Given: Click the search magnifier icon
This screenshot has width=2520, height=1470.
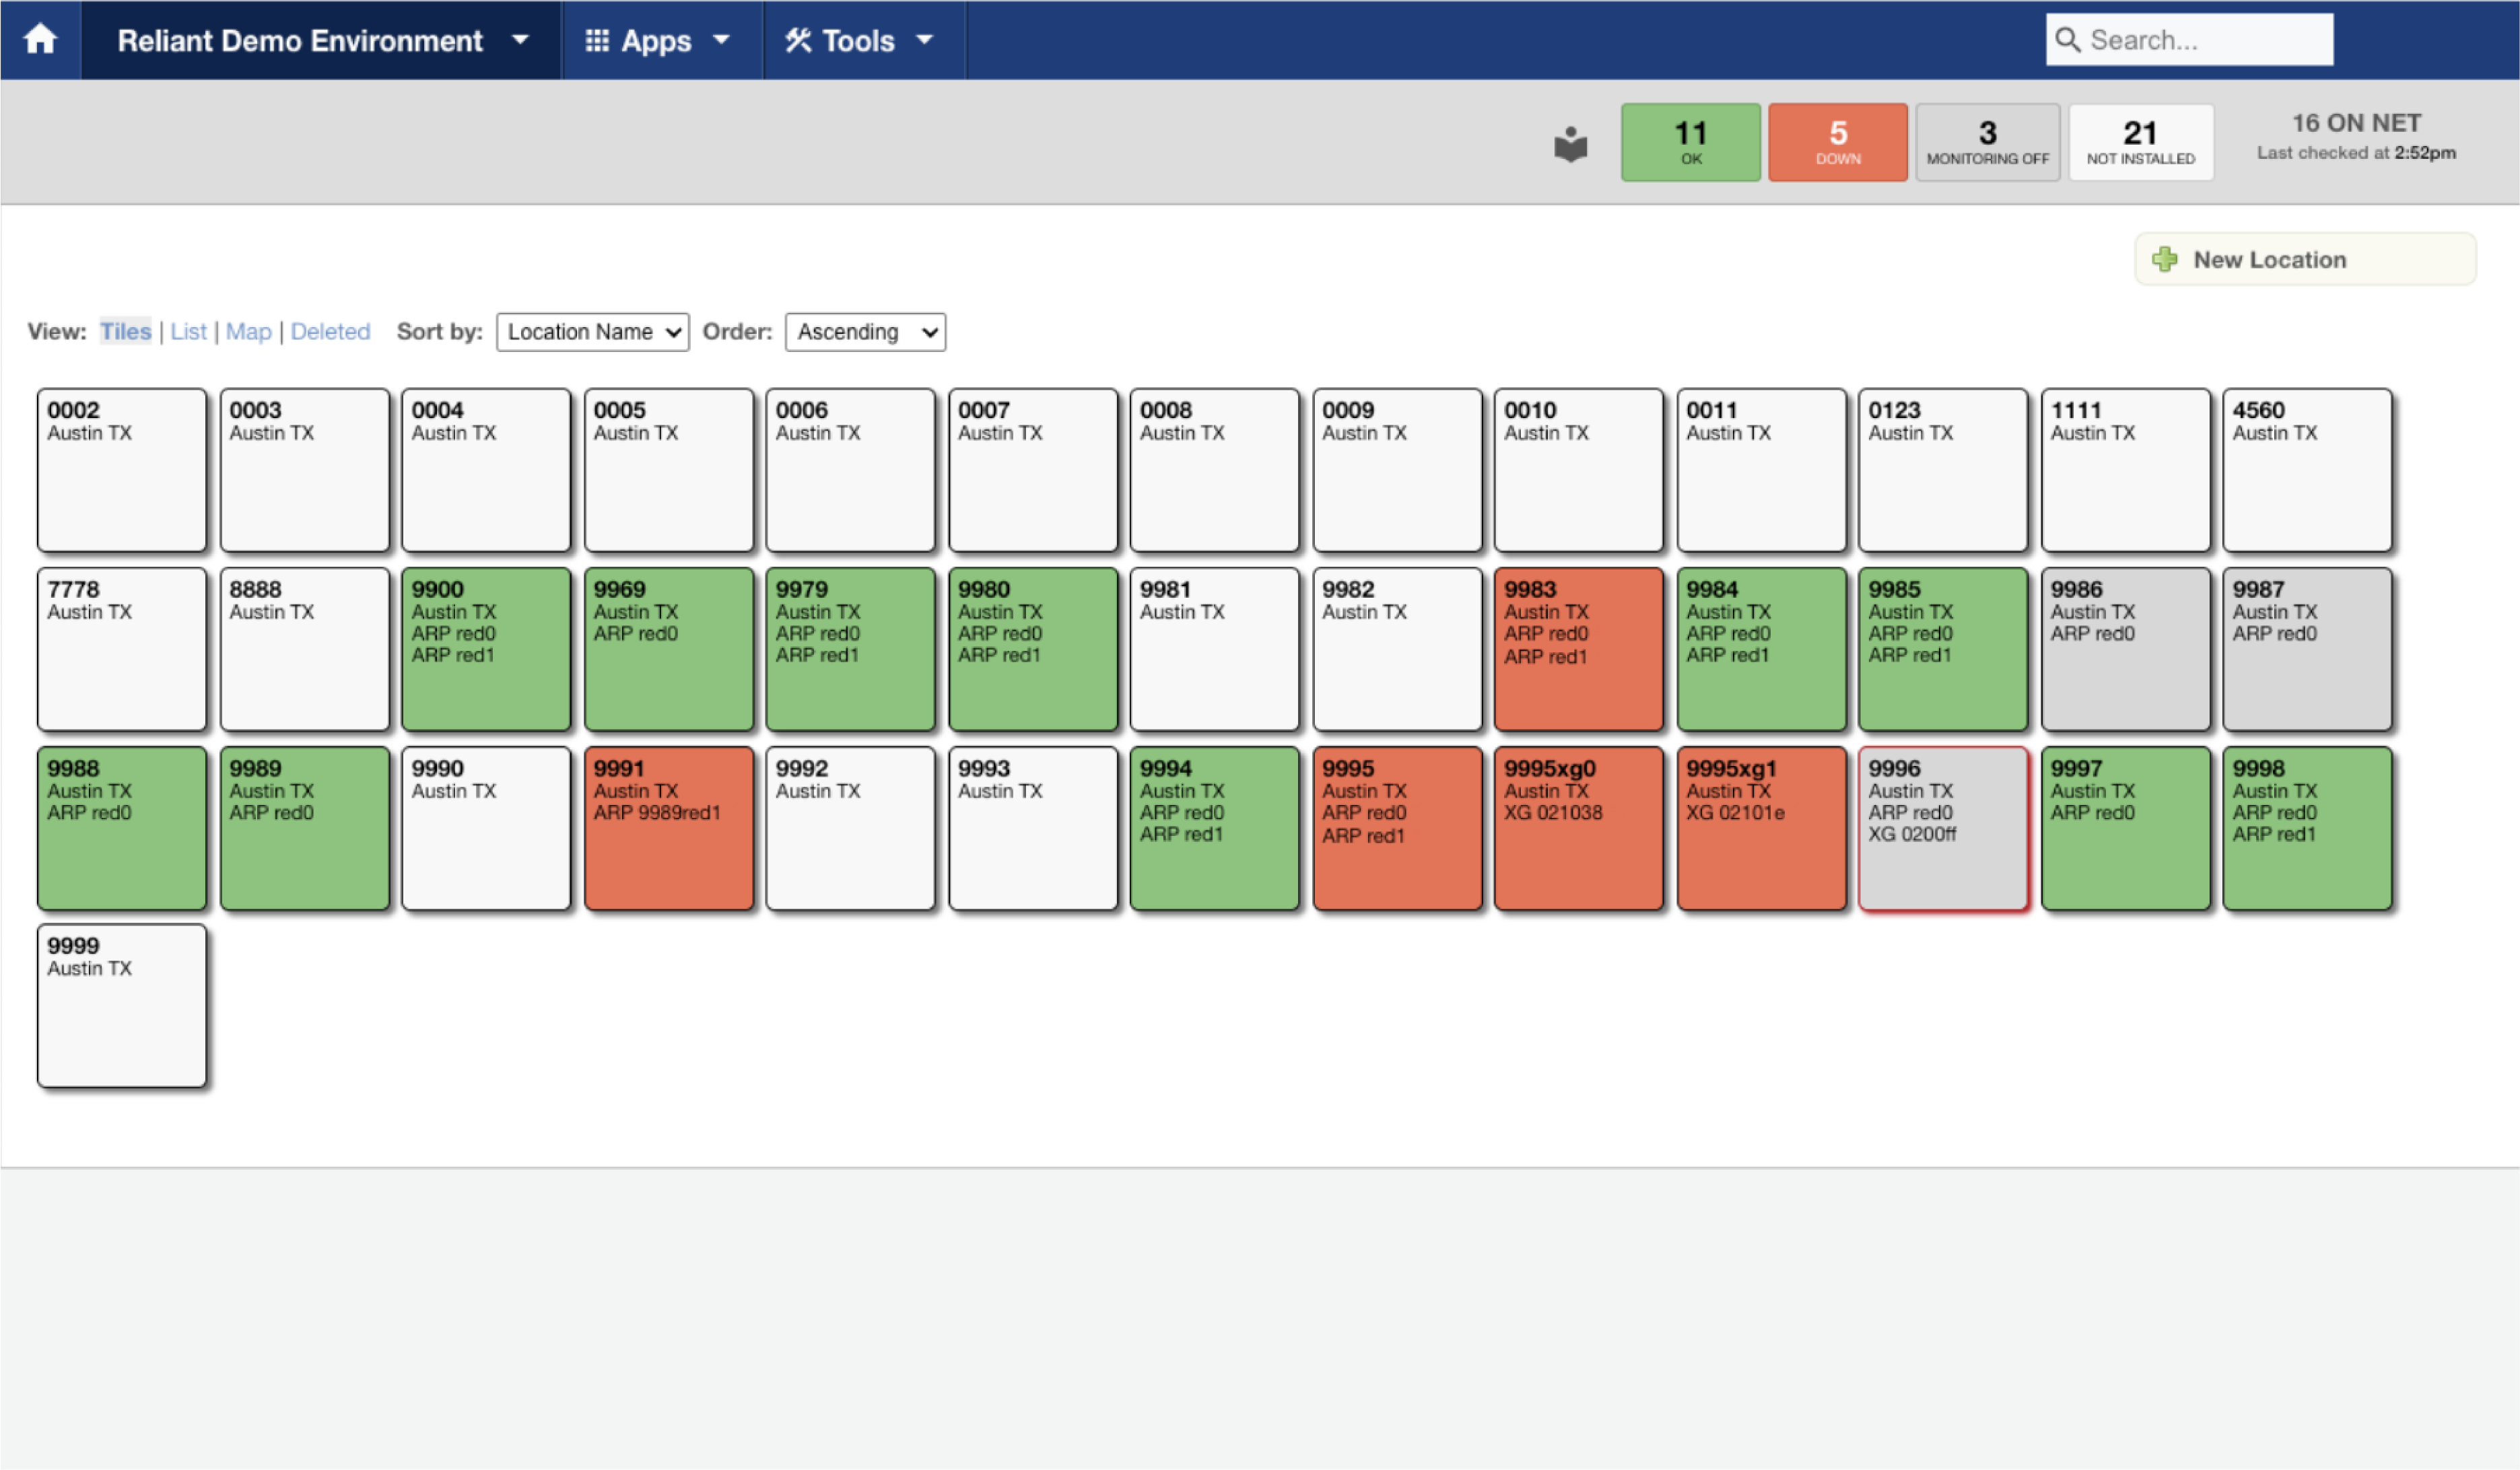Looking at the screenshot, I should (2067, 40).
